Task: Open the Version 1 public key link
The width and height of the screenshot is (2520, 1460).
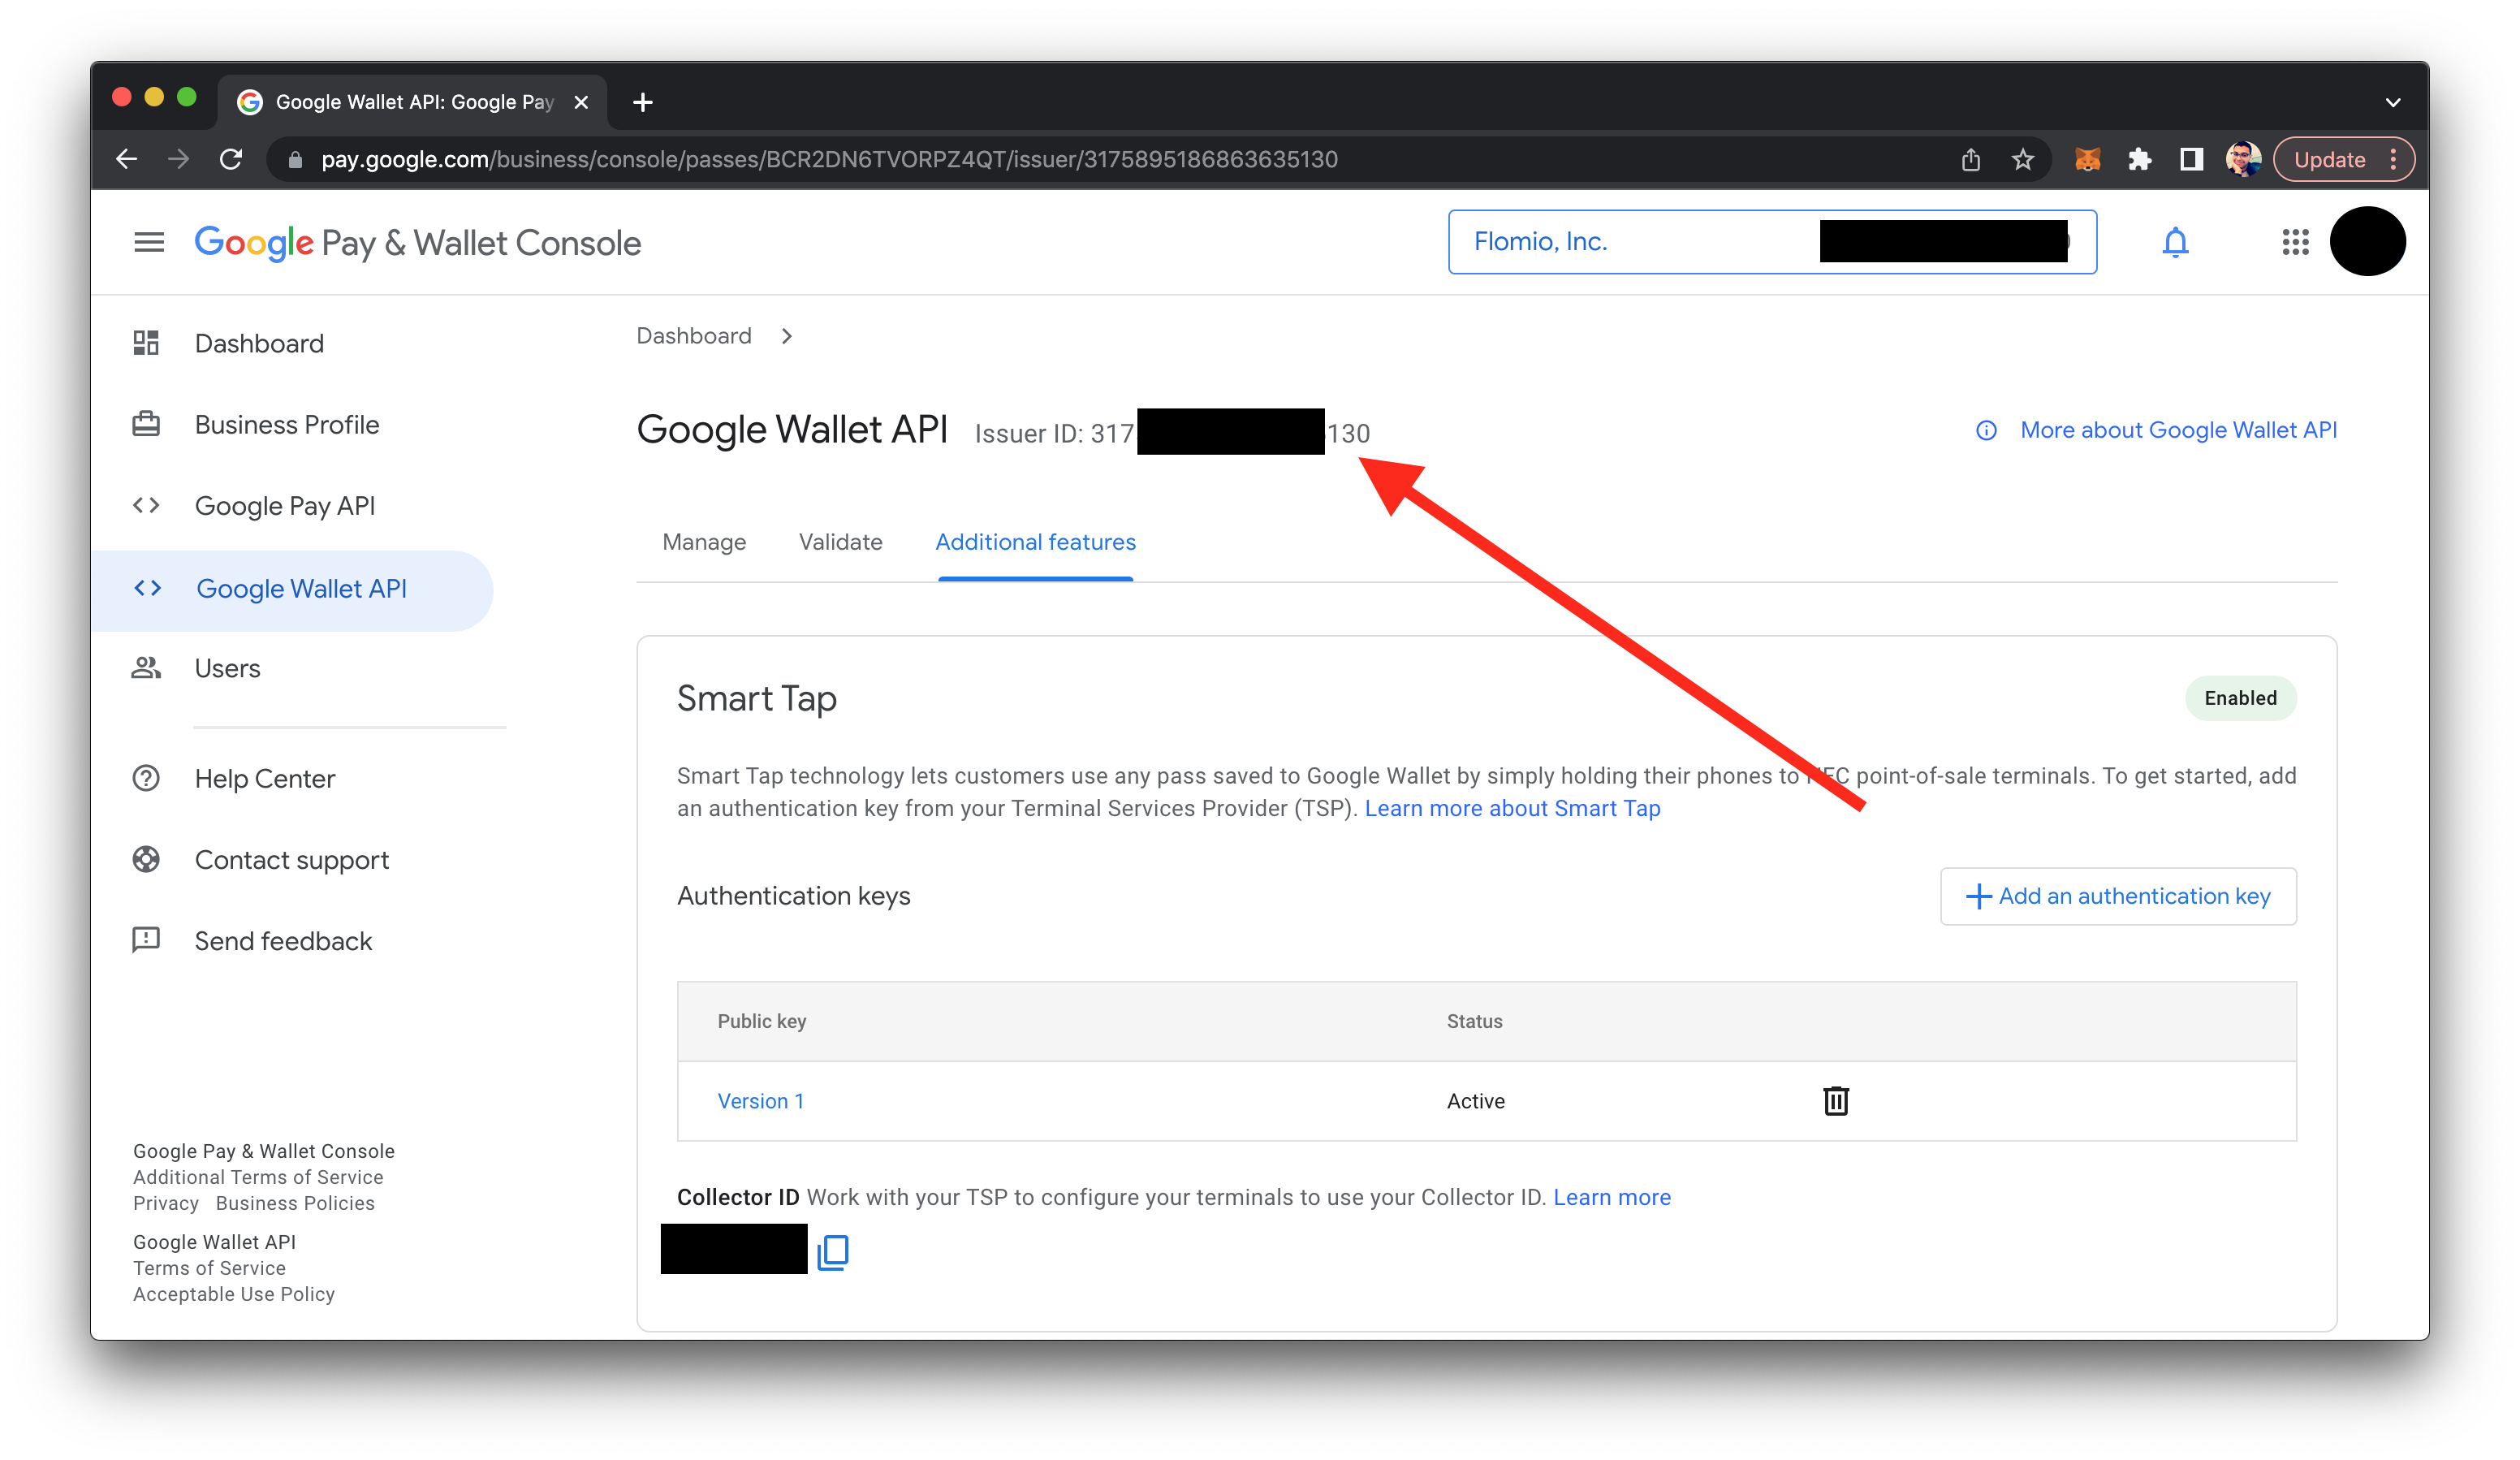Action: pyautogui.click(x=760, y=1101)
